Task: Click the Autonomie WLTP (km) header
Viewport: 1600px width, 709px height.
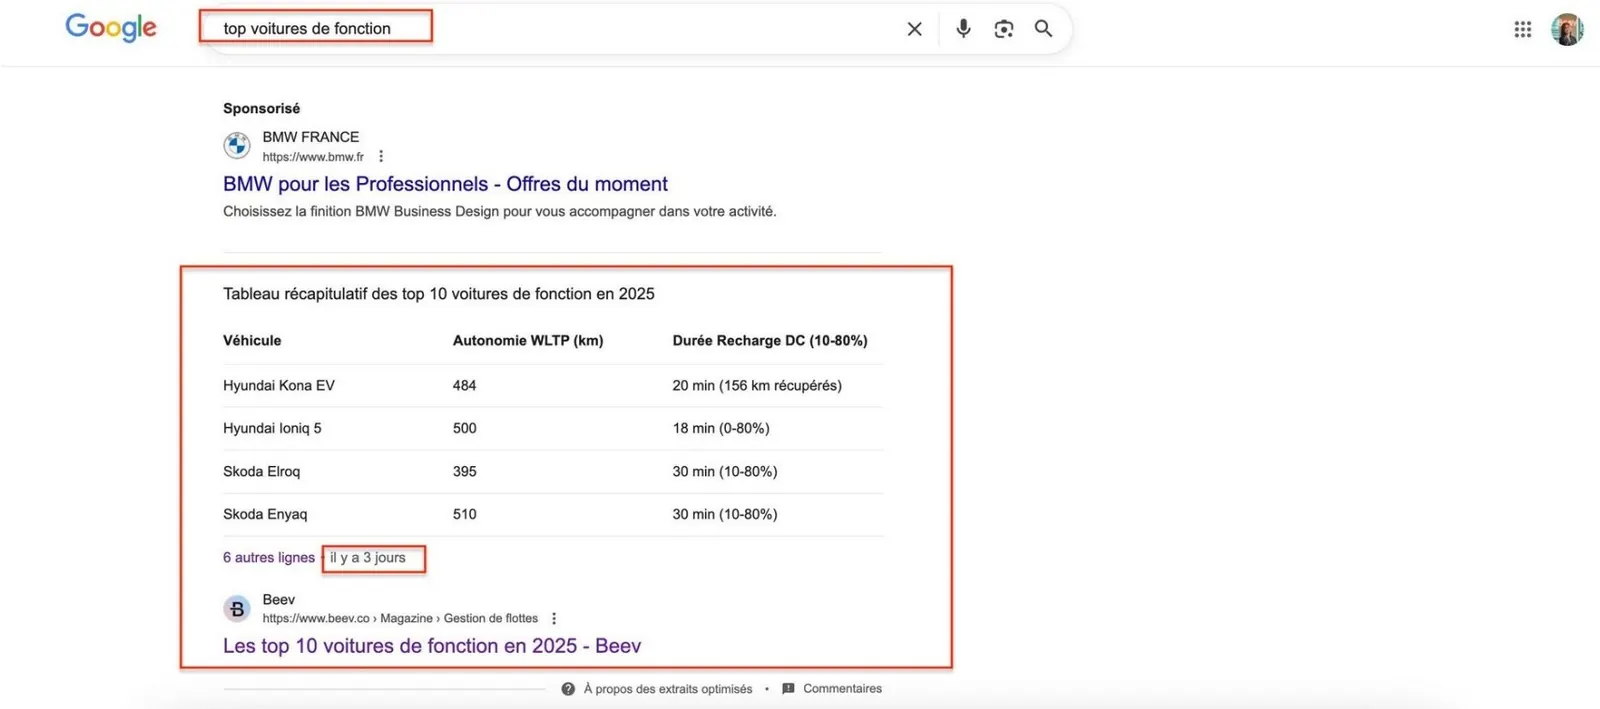Action: pos(528,341)
